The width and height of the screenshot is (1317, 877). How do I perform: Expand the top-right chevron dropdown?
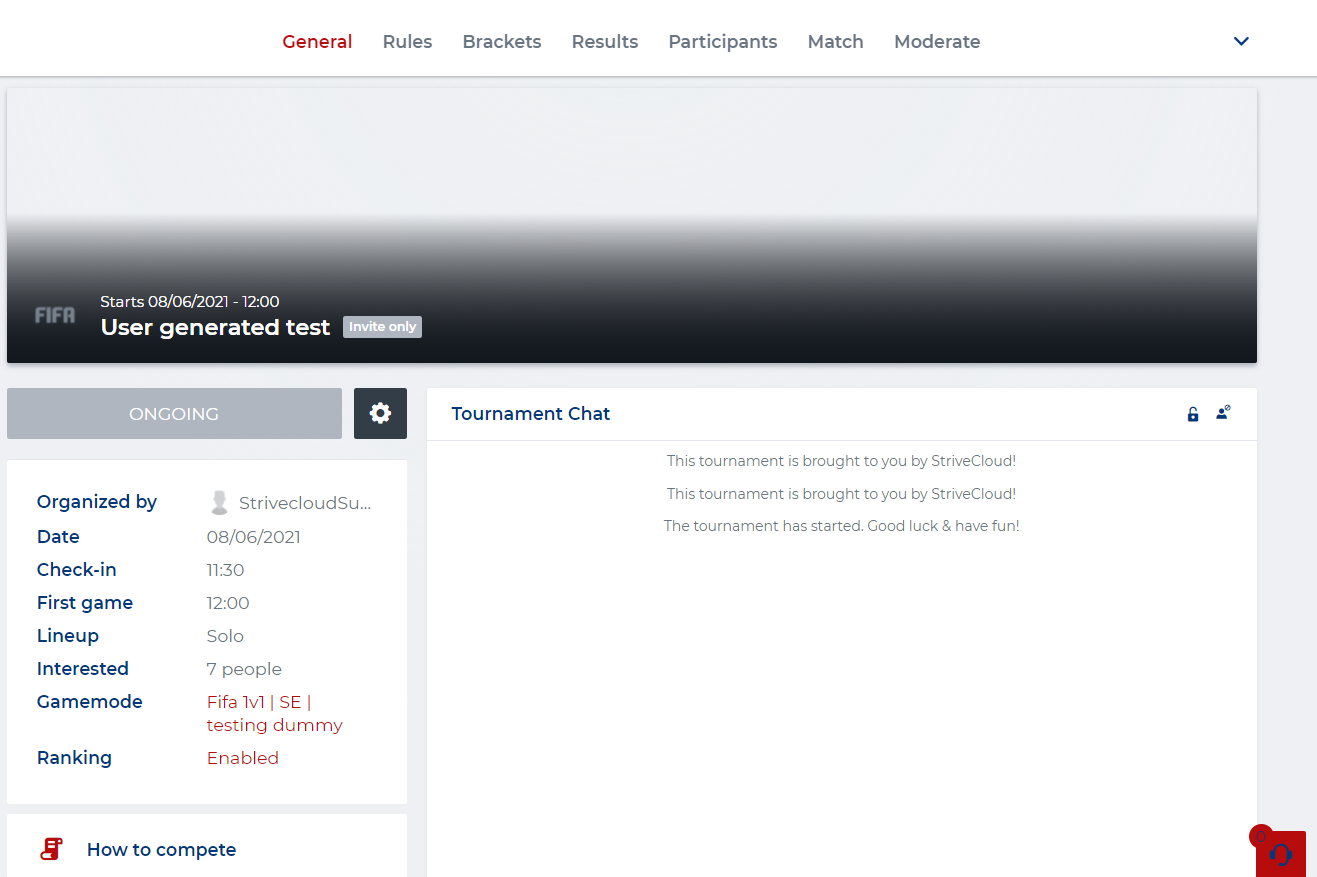(1241, 41)
